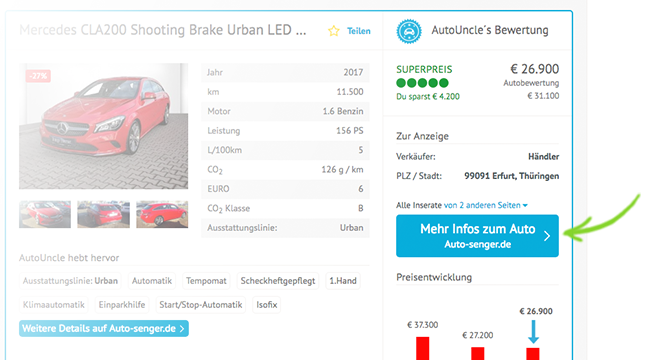Click the blue arrow above € 26.900 bar
Image resolution: width=645 pixels, height=360 pixels.
coord(533,332)
